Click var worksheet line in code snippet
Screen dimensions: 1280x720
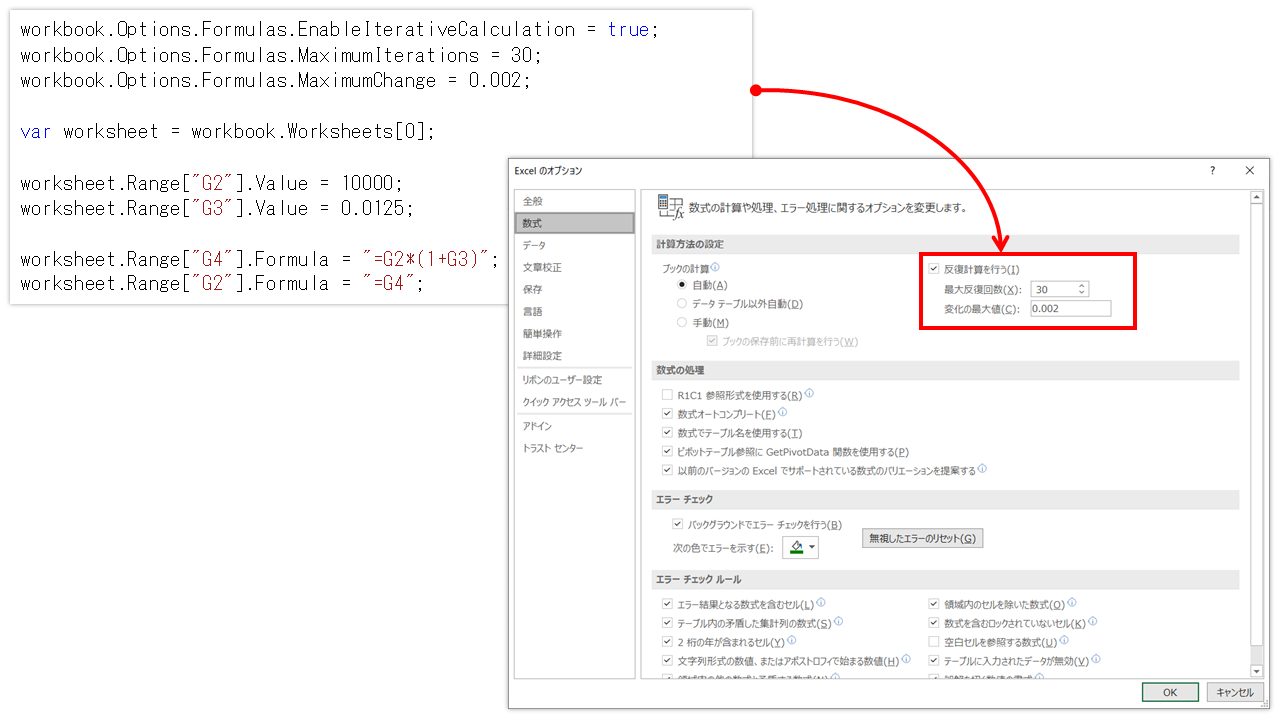(228, 132)
